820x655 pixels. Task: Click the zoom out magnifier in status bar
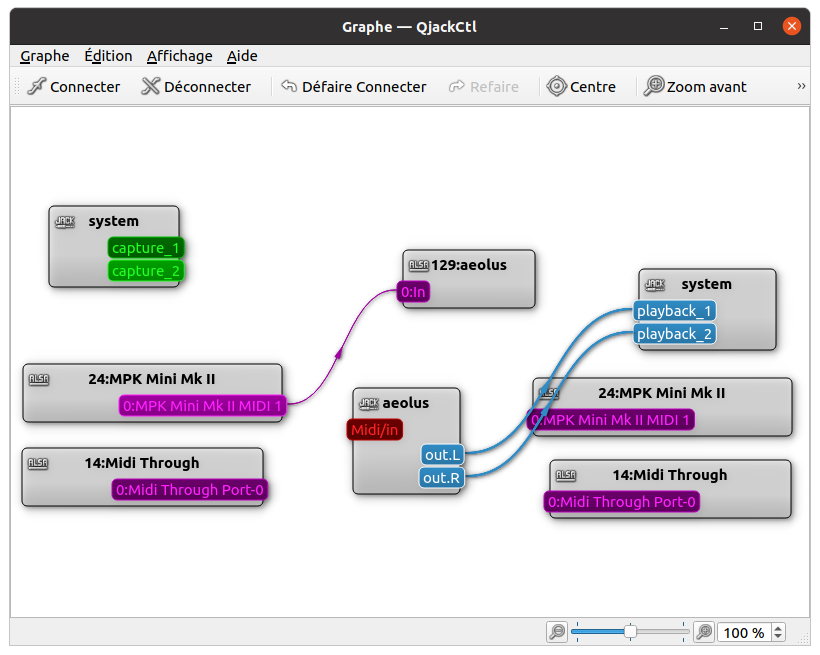click(x=557, y=632)
